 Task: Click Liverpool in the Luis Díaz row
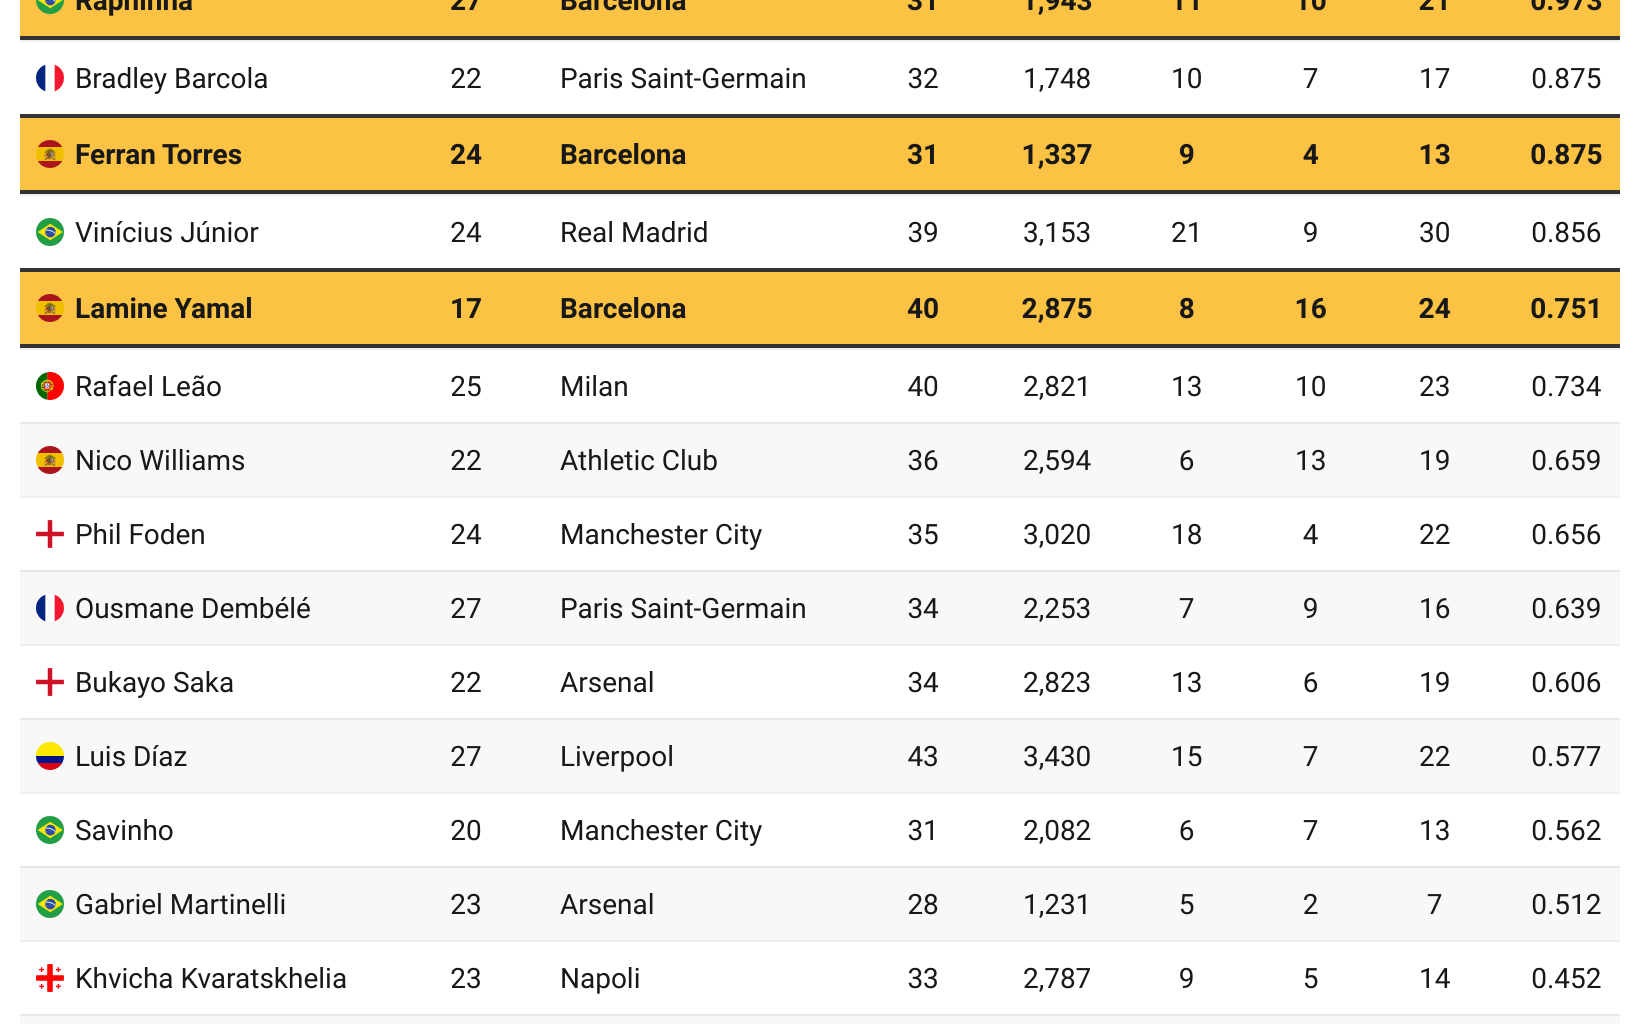pyautogui.click(x=617, y=756)
